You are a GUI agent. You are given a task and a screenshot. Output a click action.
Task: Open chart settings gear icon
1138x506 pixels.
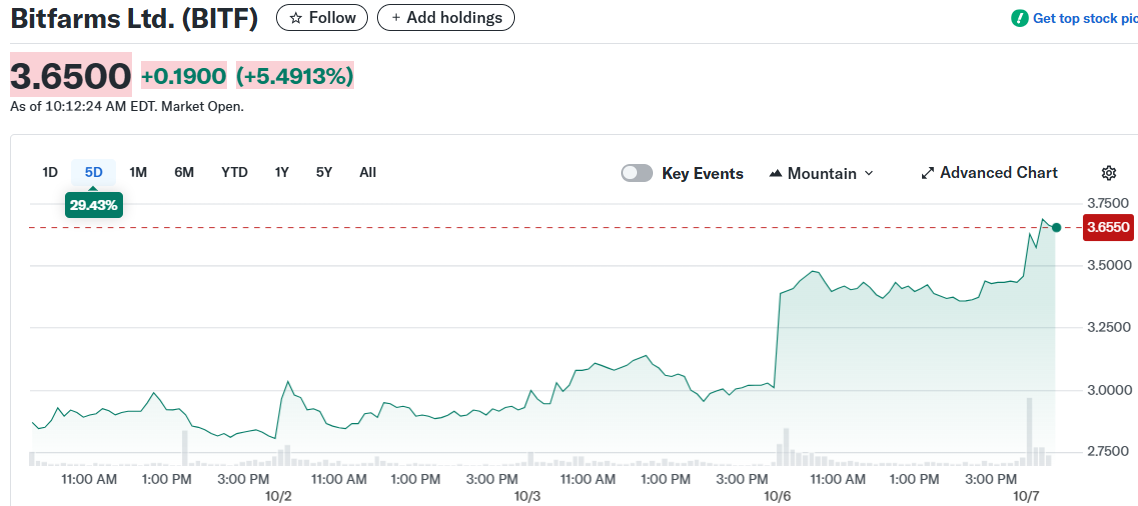[1108, 173]
